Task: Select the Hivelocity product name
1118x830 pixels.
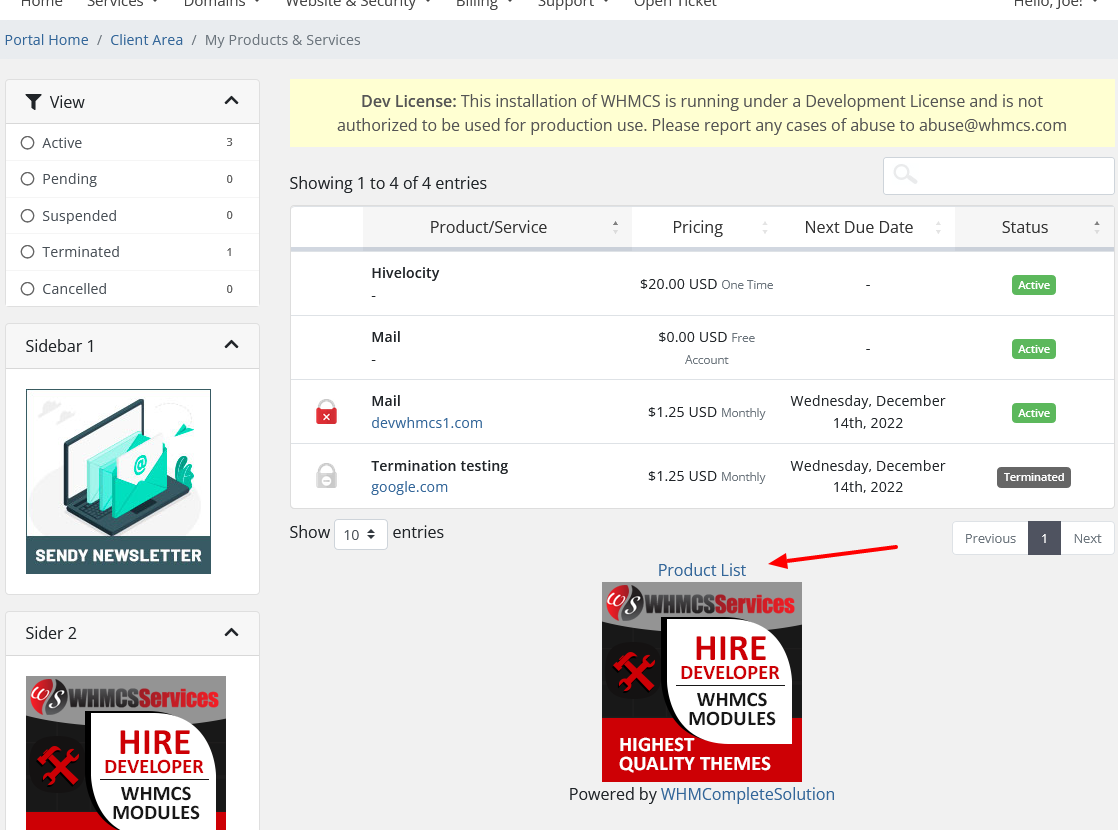Action: (405, 273)
